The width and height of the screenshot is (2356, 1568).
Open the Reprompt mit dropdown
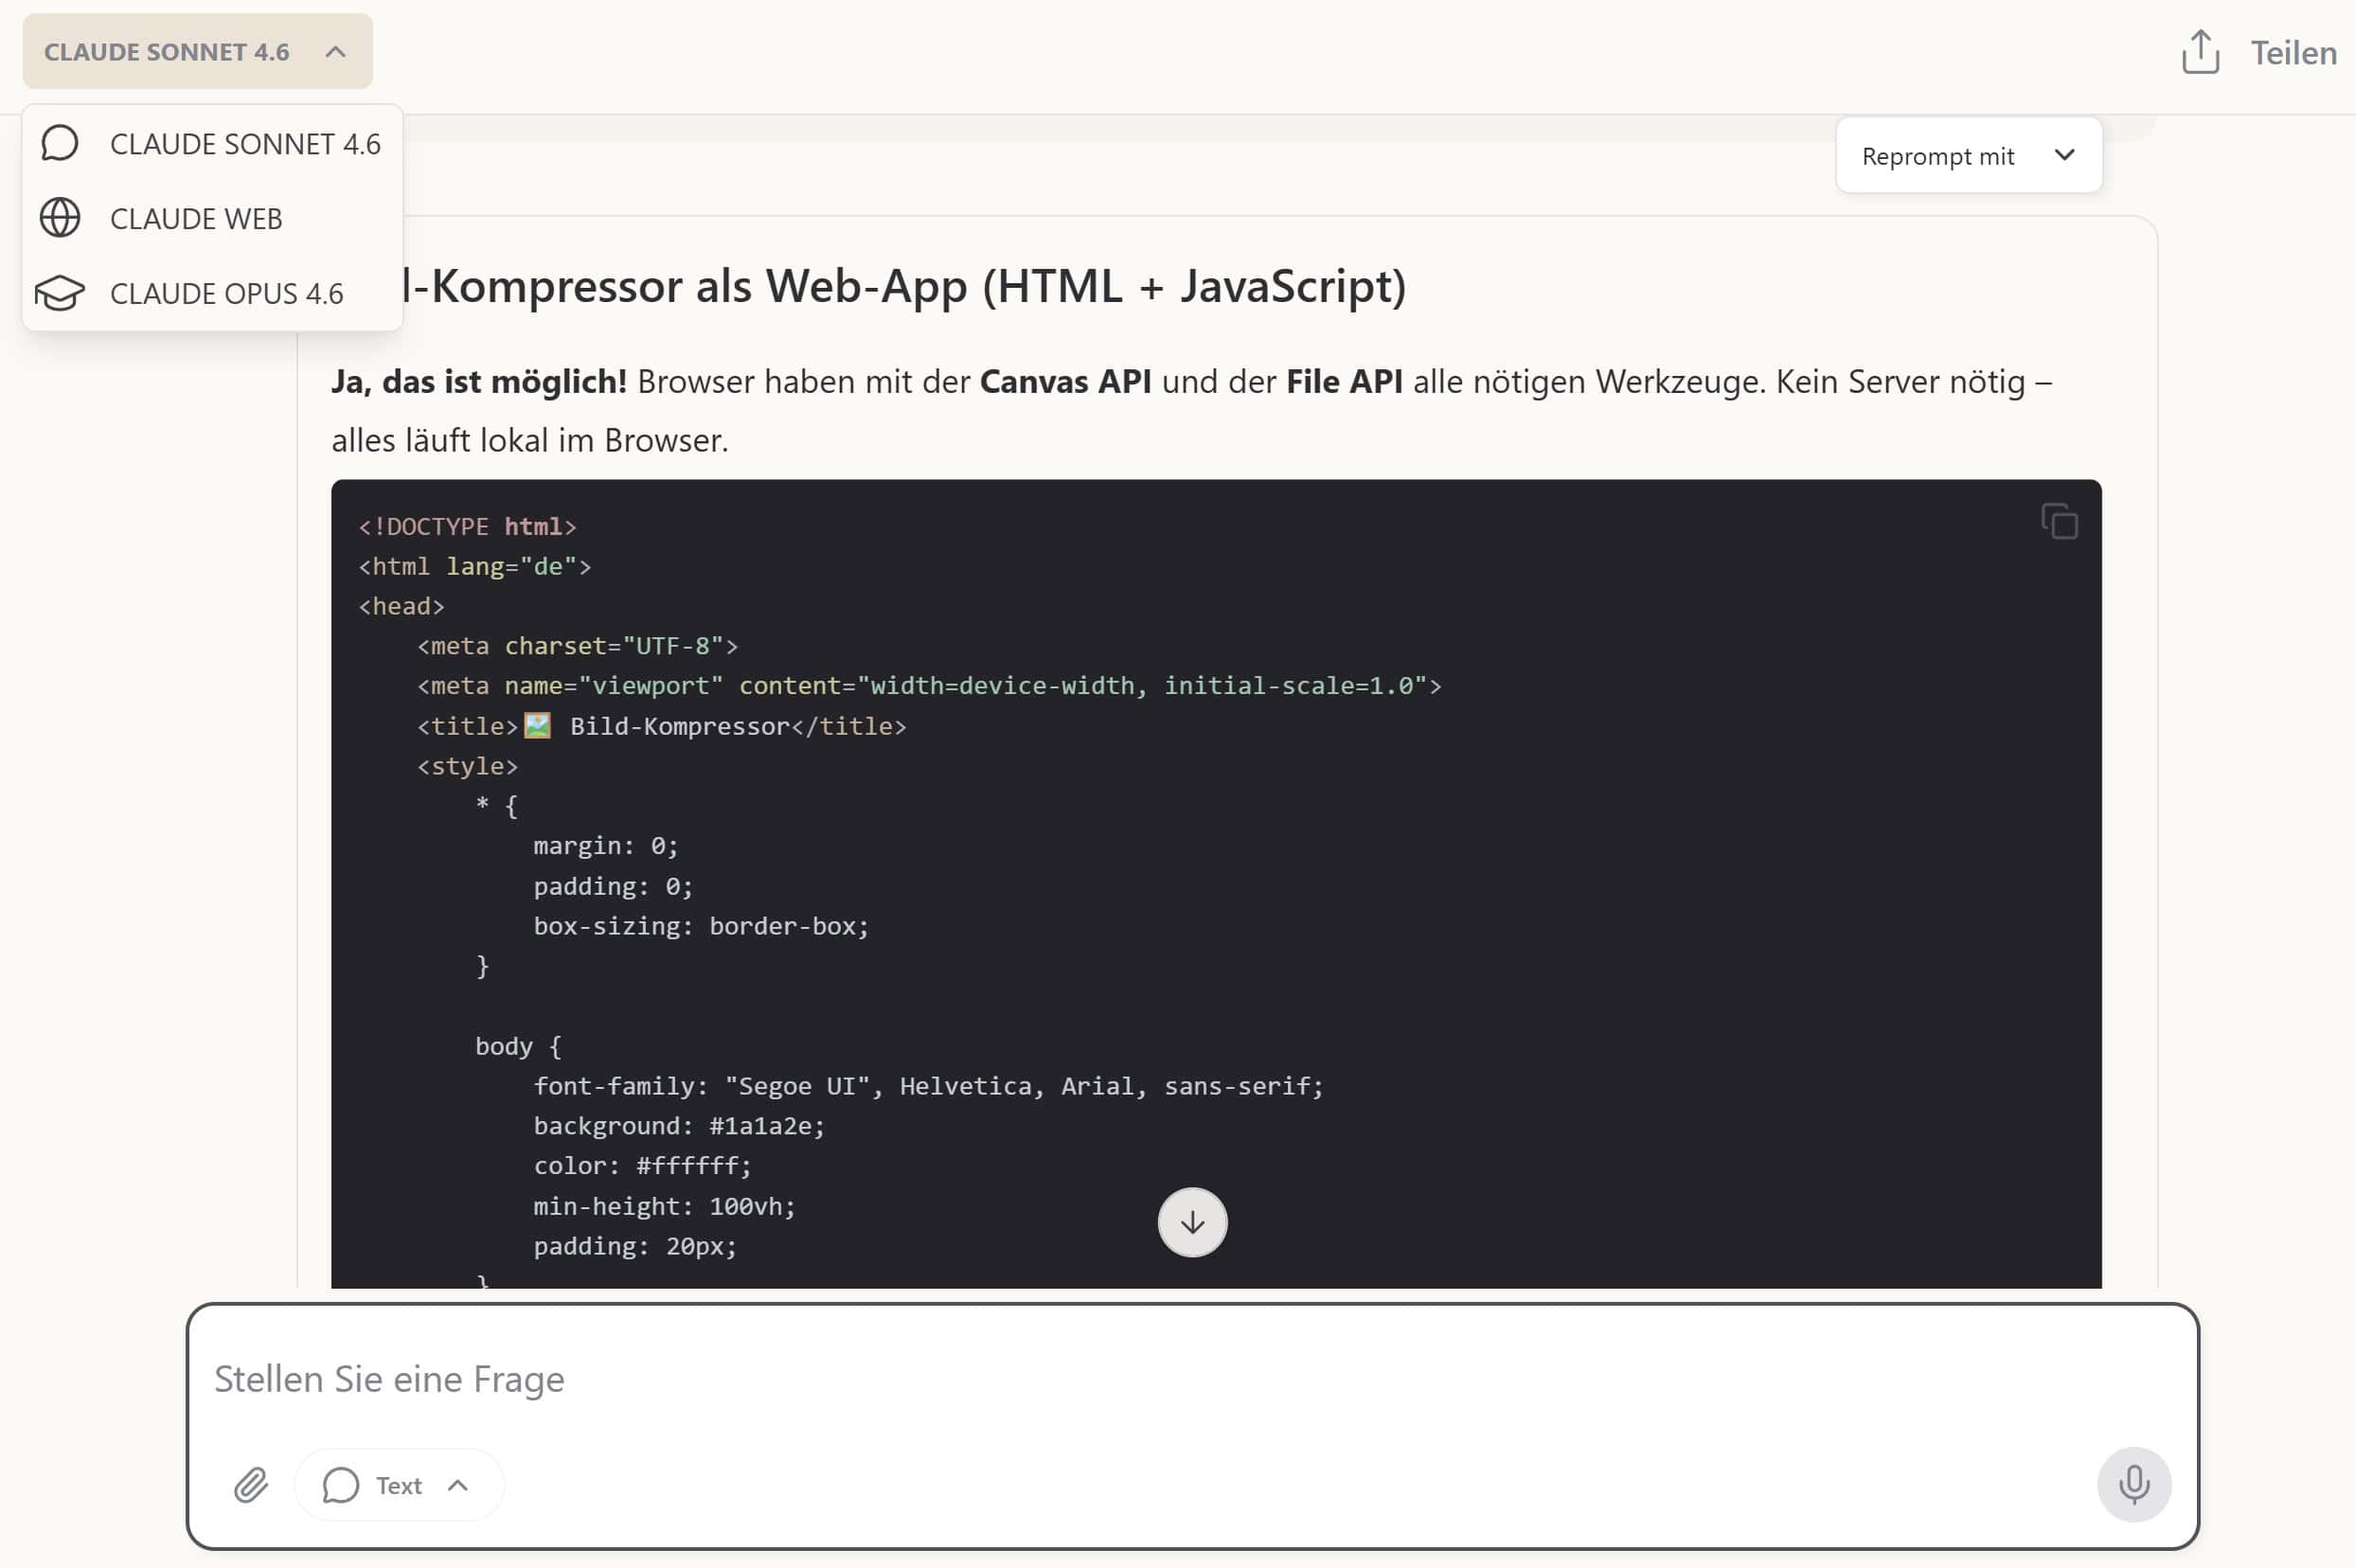click(1937, 156)
